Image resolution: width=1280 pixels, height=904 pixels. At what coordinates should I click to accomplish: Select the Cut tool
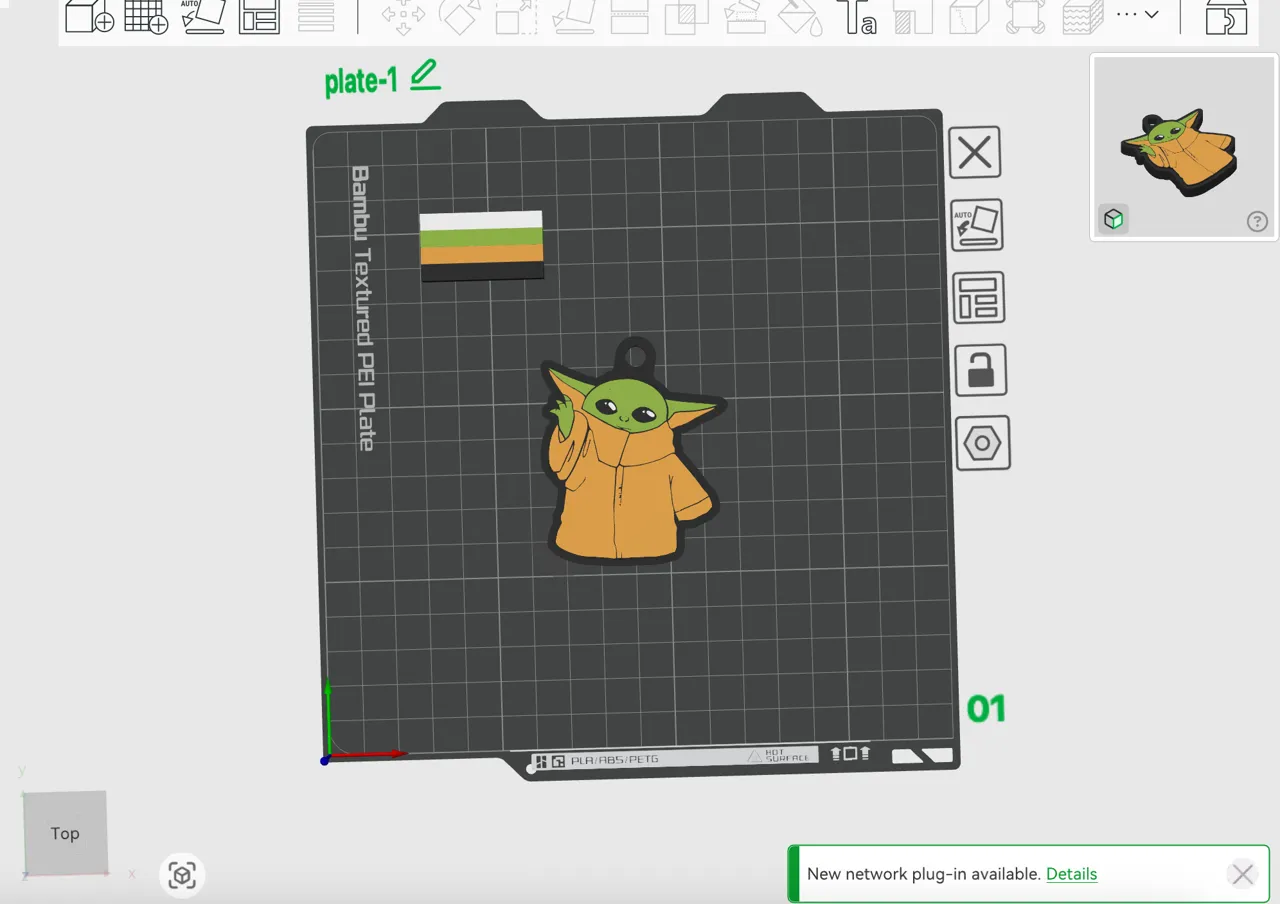630,17
